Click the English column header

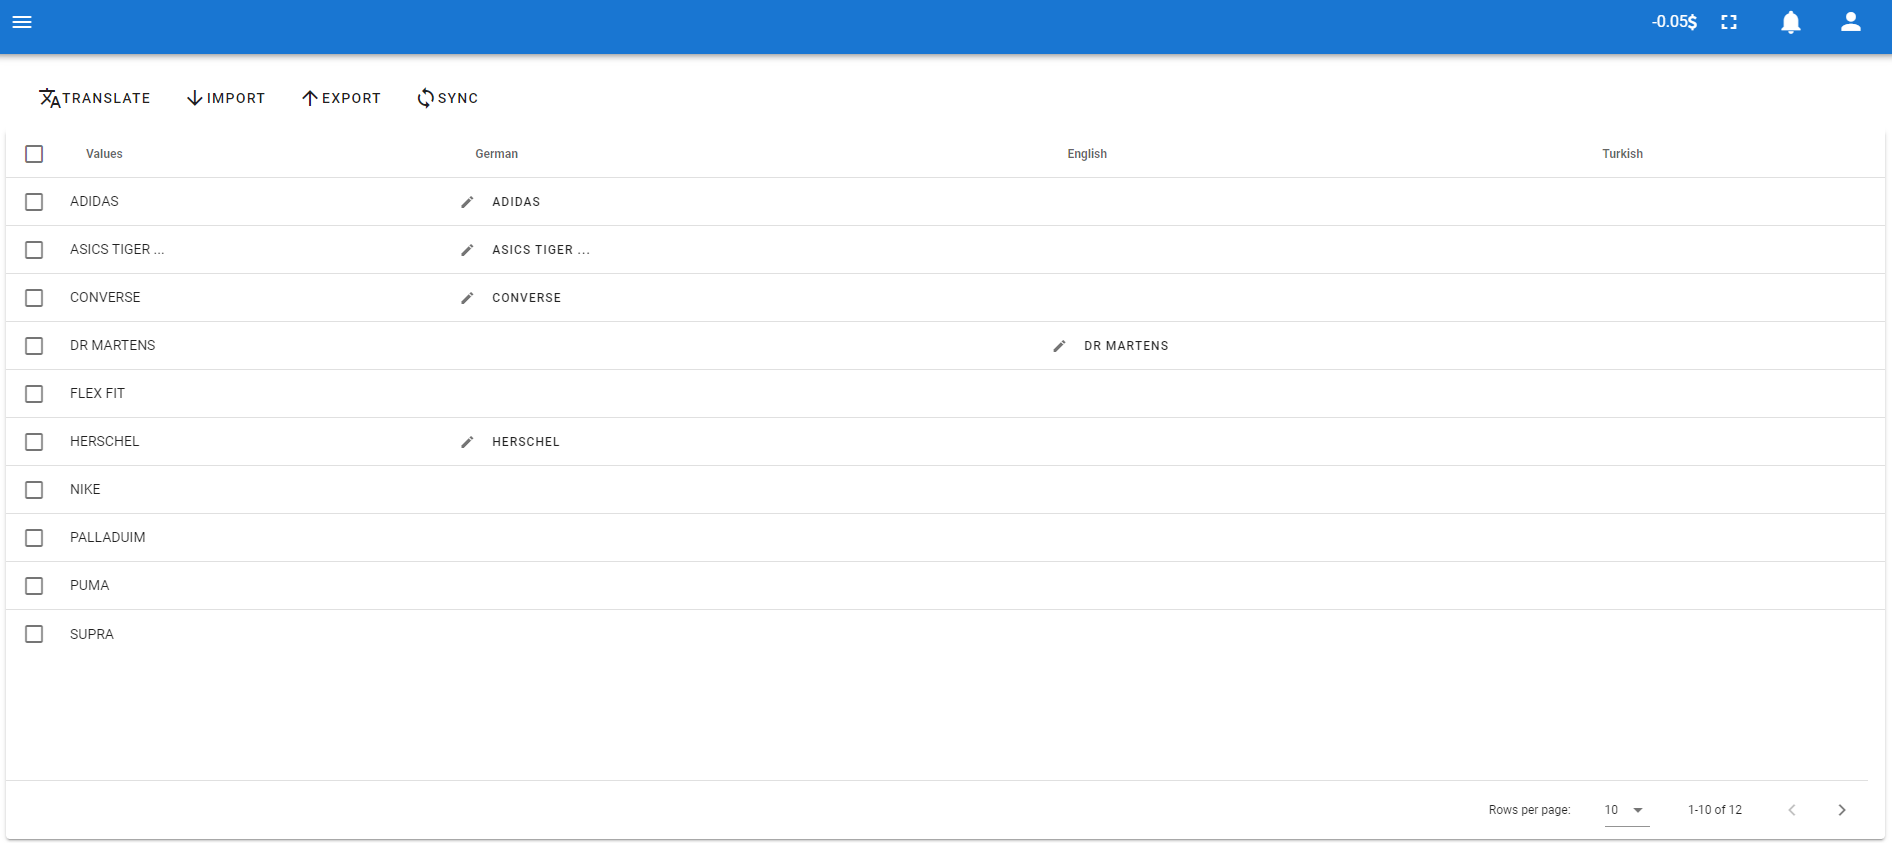coord(1087,154)
